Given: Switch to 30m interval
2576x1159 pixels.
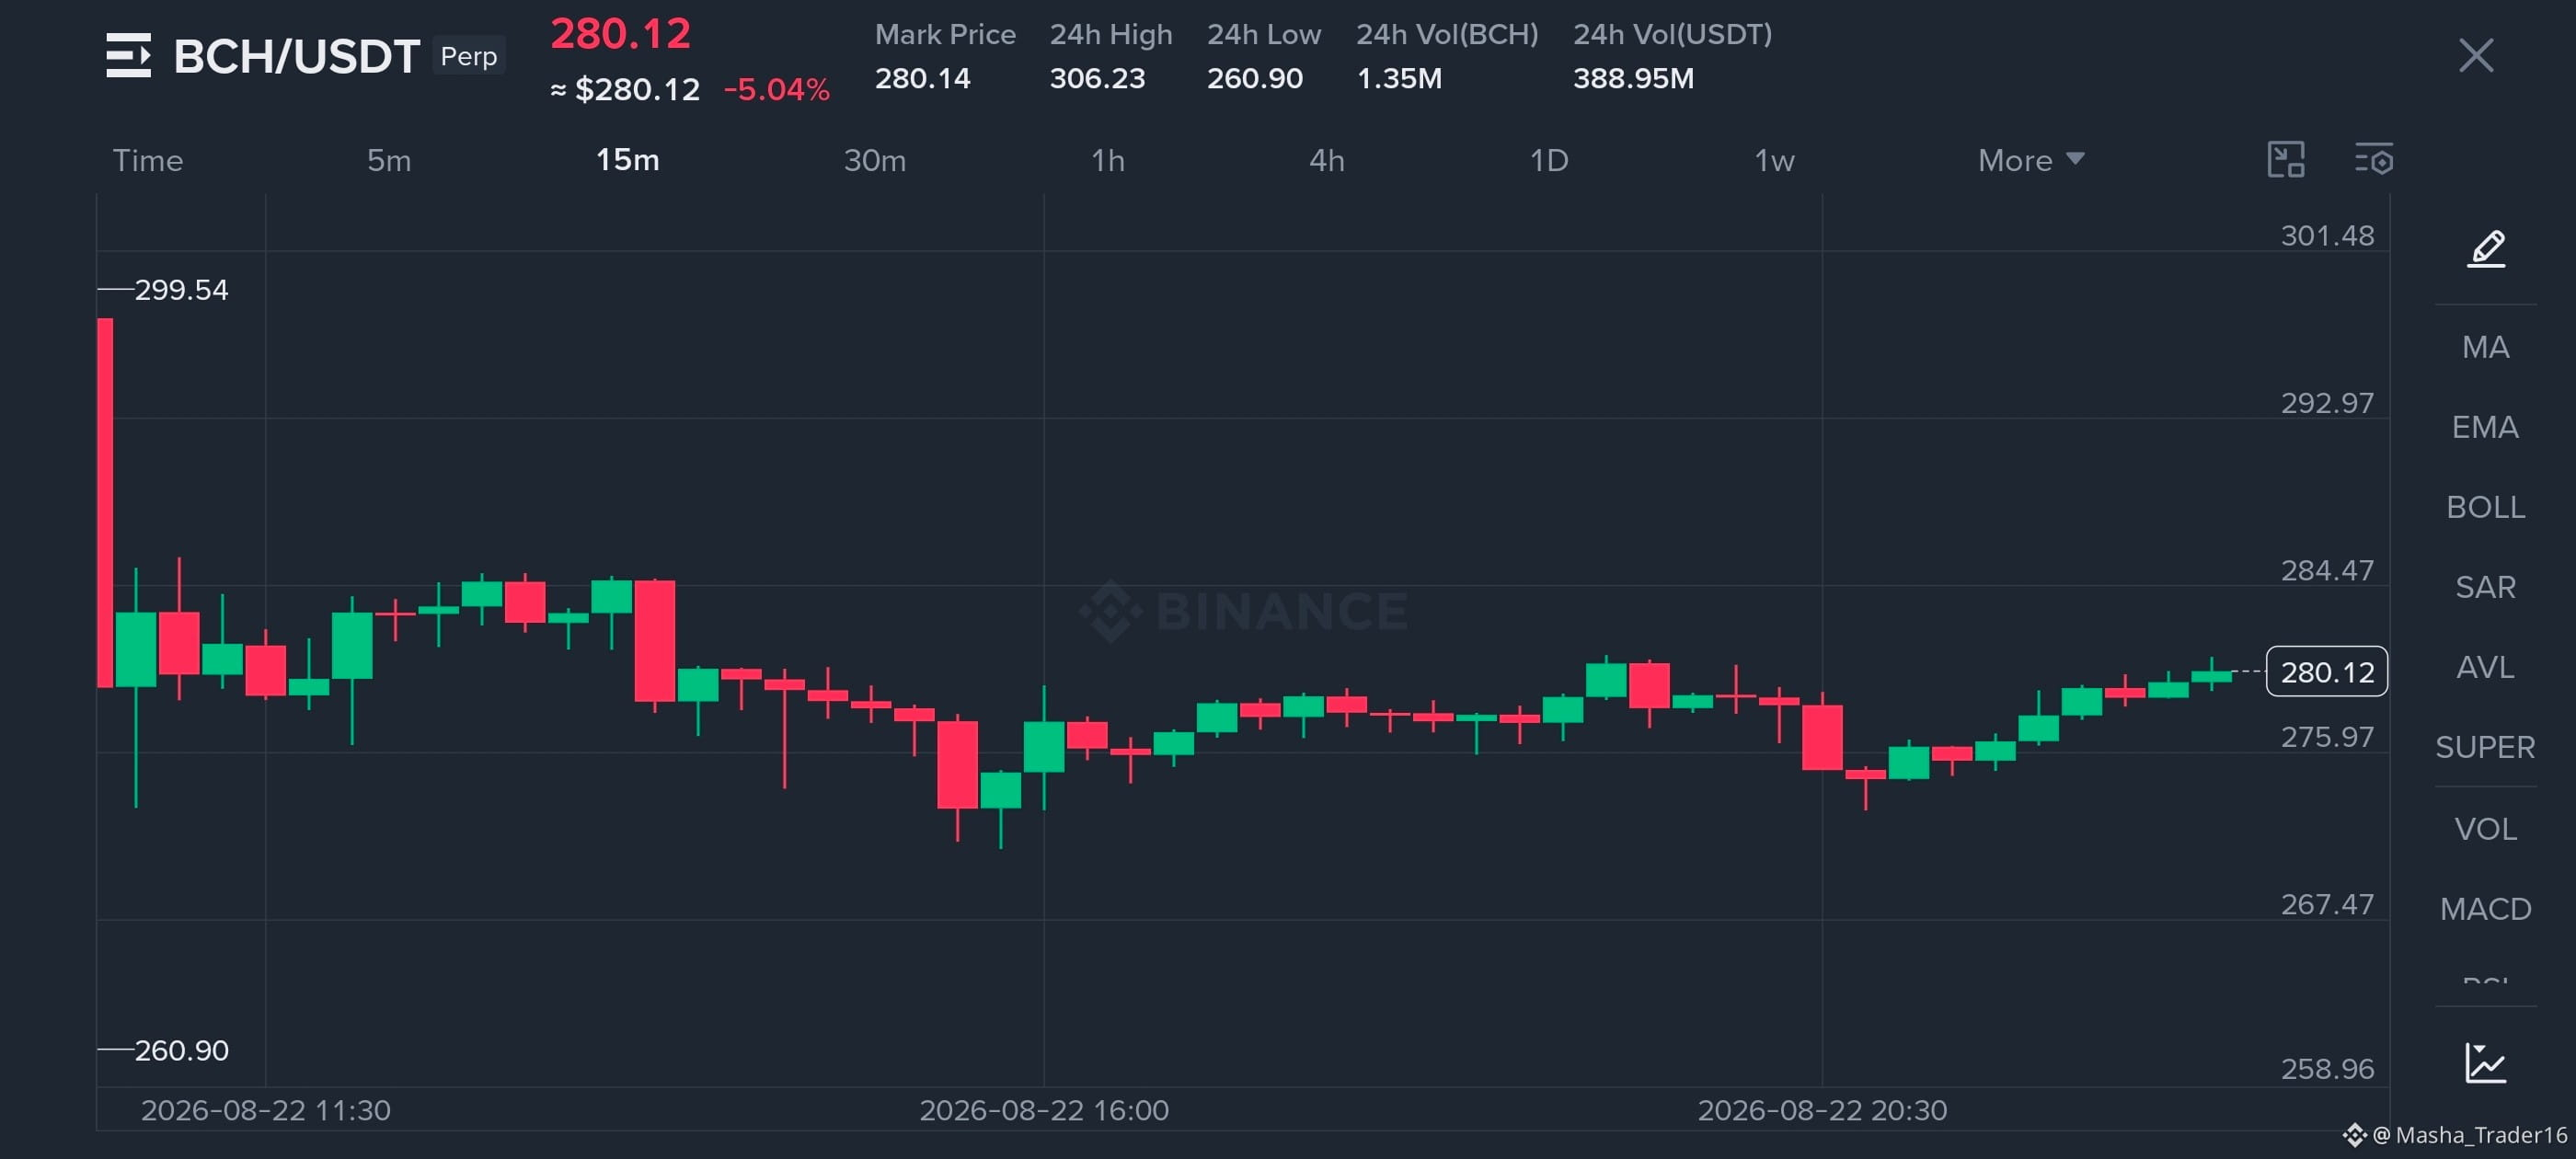Looking at the screenshot, I should coord(875,160).
